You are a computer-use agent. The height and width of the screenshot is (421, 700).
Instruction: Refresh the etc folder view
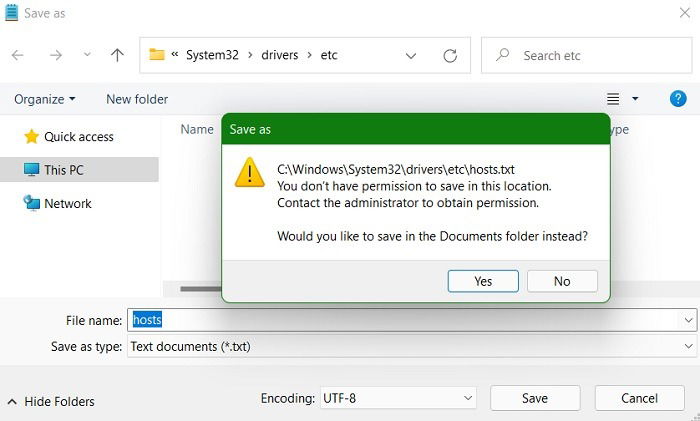[x=450, y=56]
